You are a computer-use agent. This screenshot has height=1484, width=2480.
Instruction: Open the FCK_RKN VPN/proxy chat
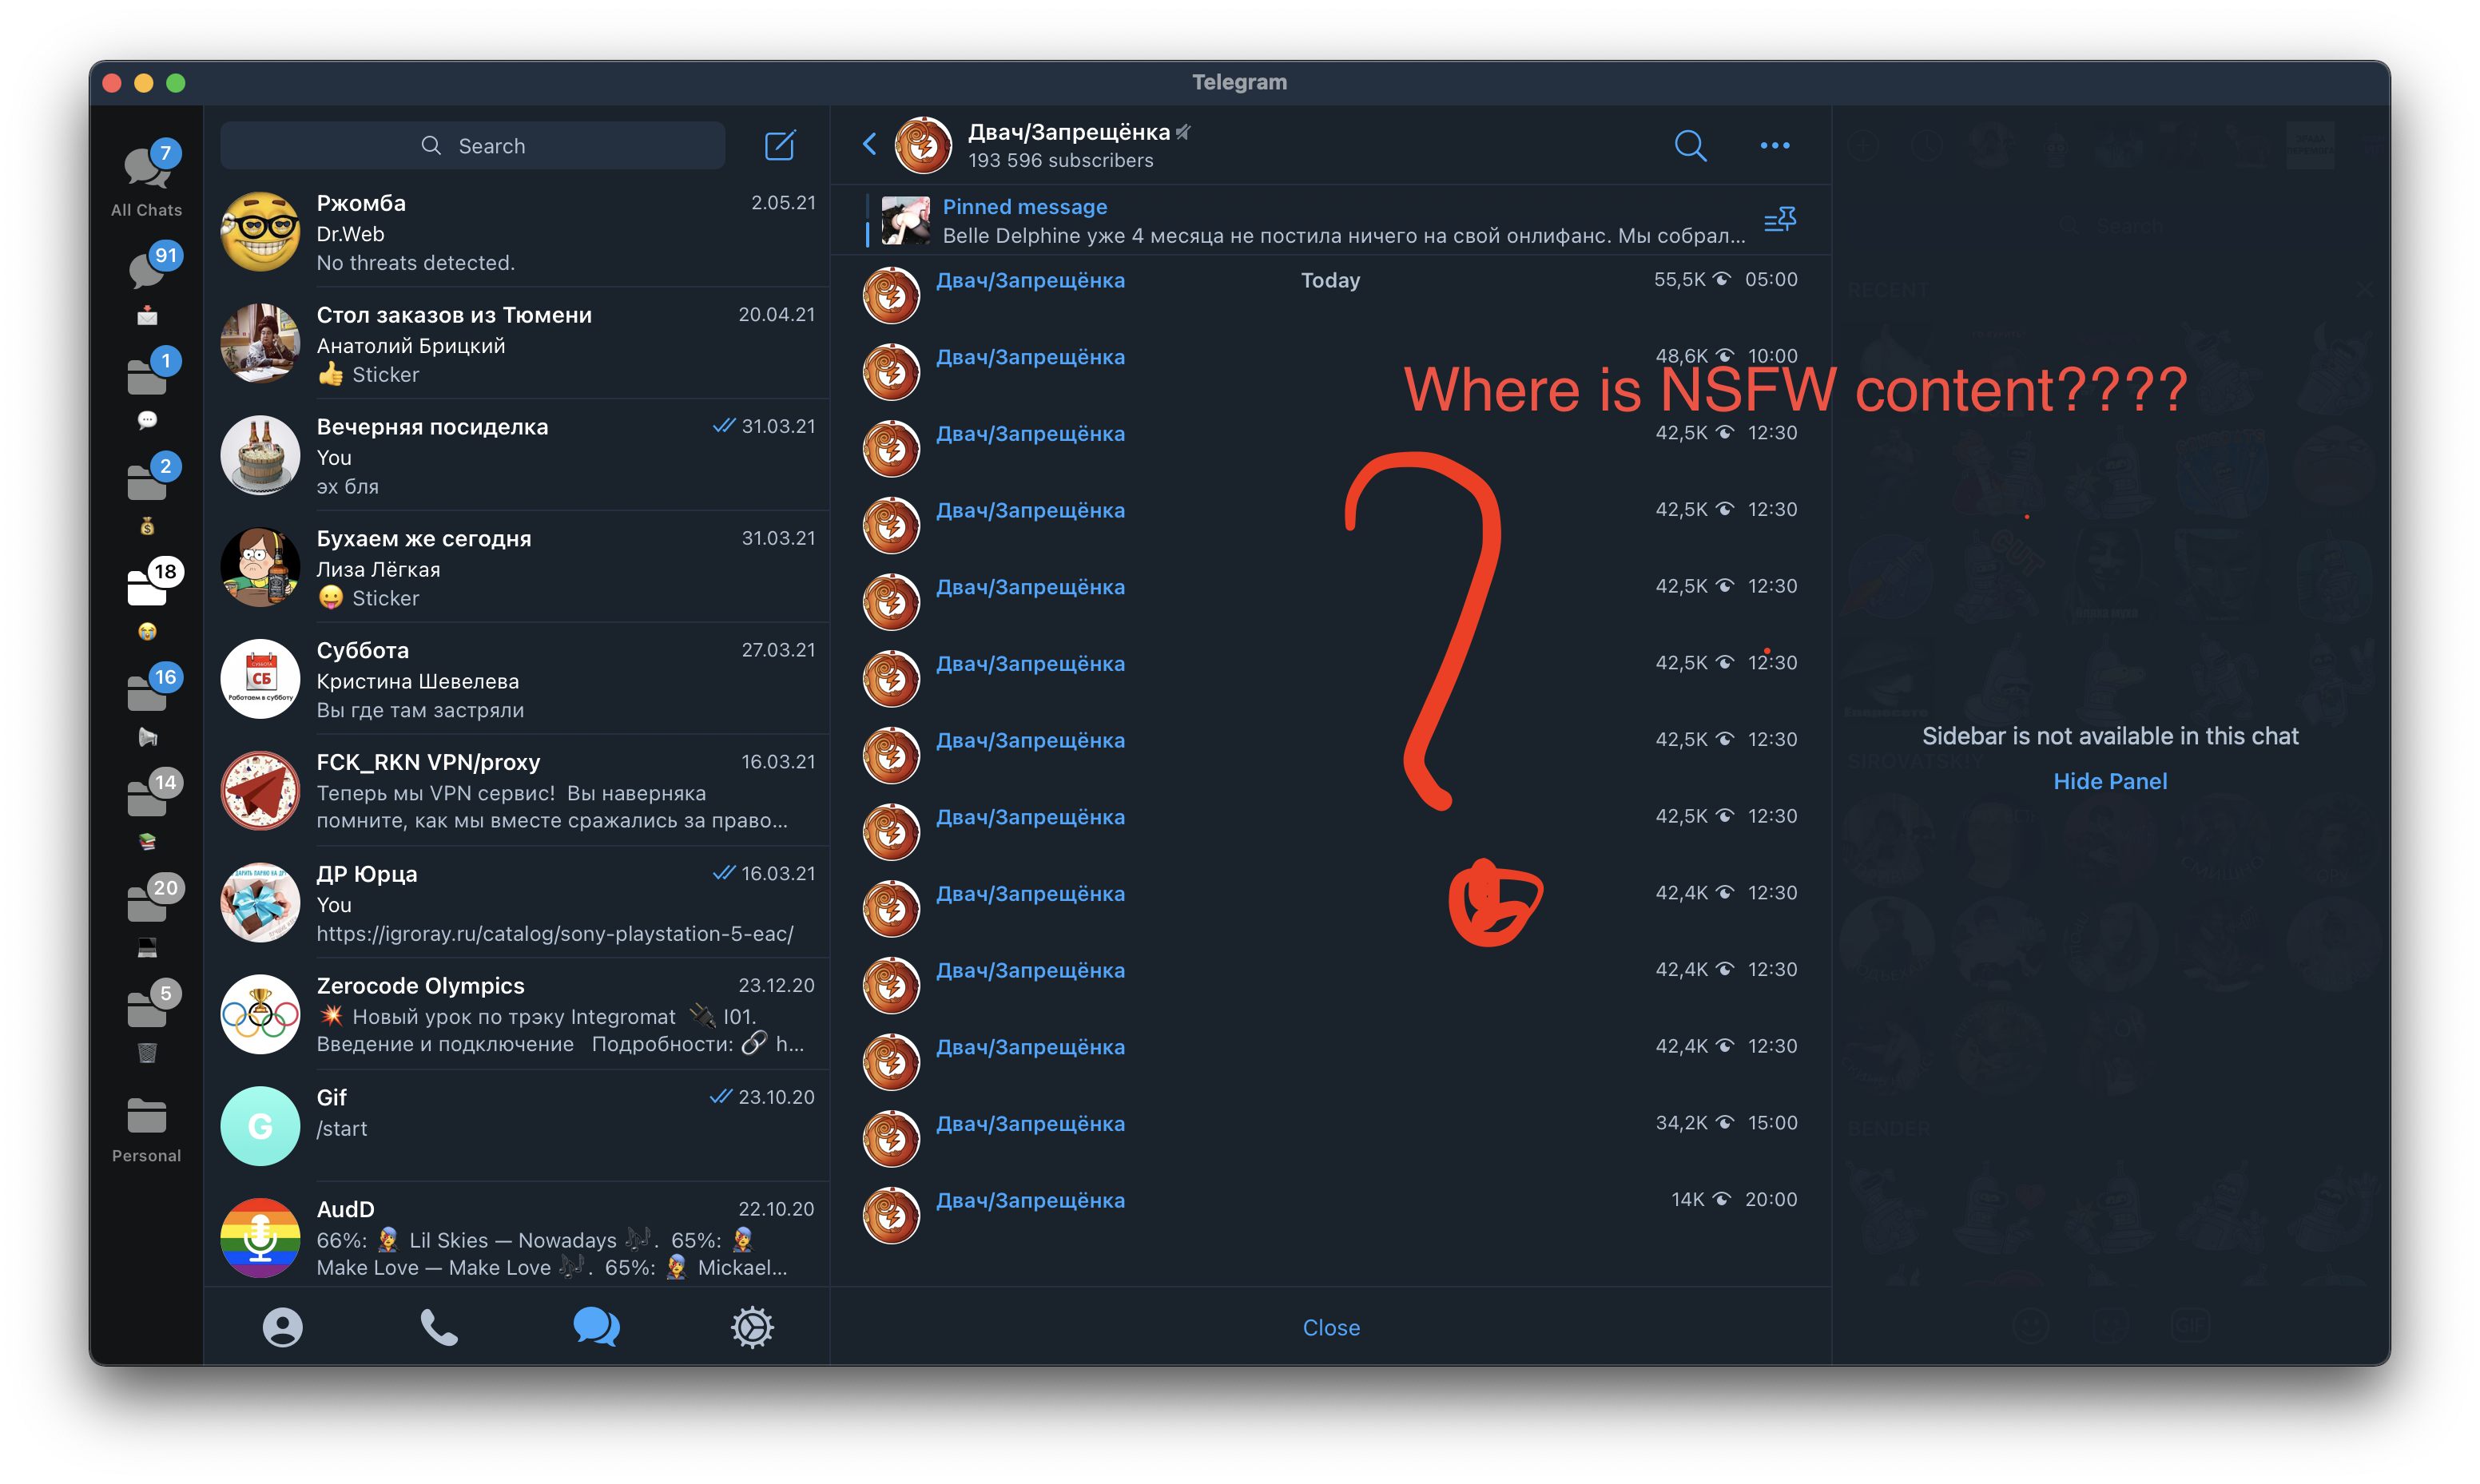click(517, 791)
